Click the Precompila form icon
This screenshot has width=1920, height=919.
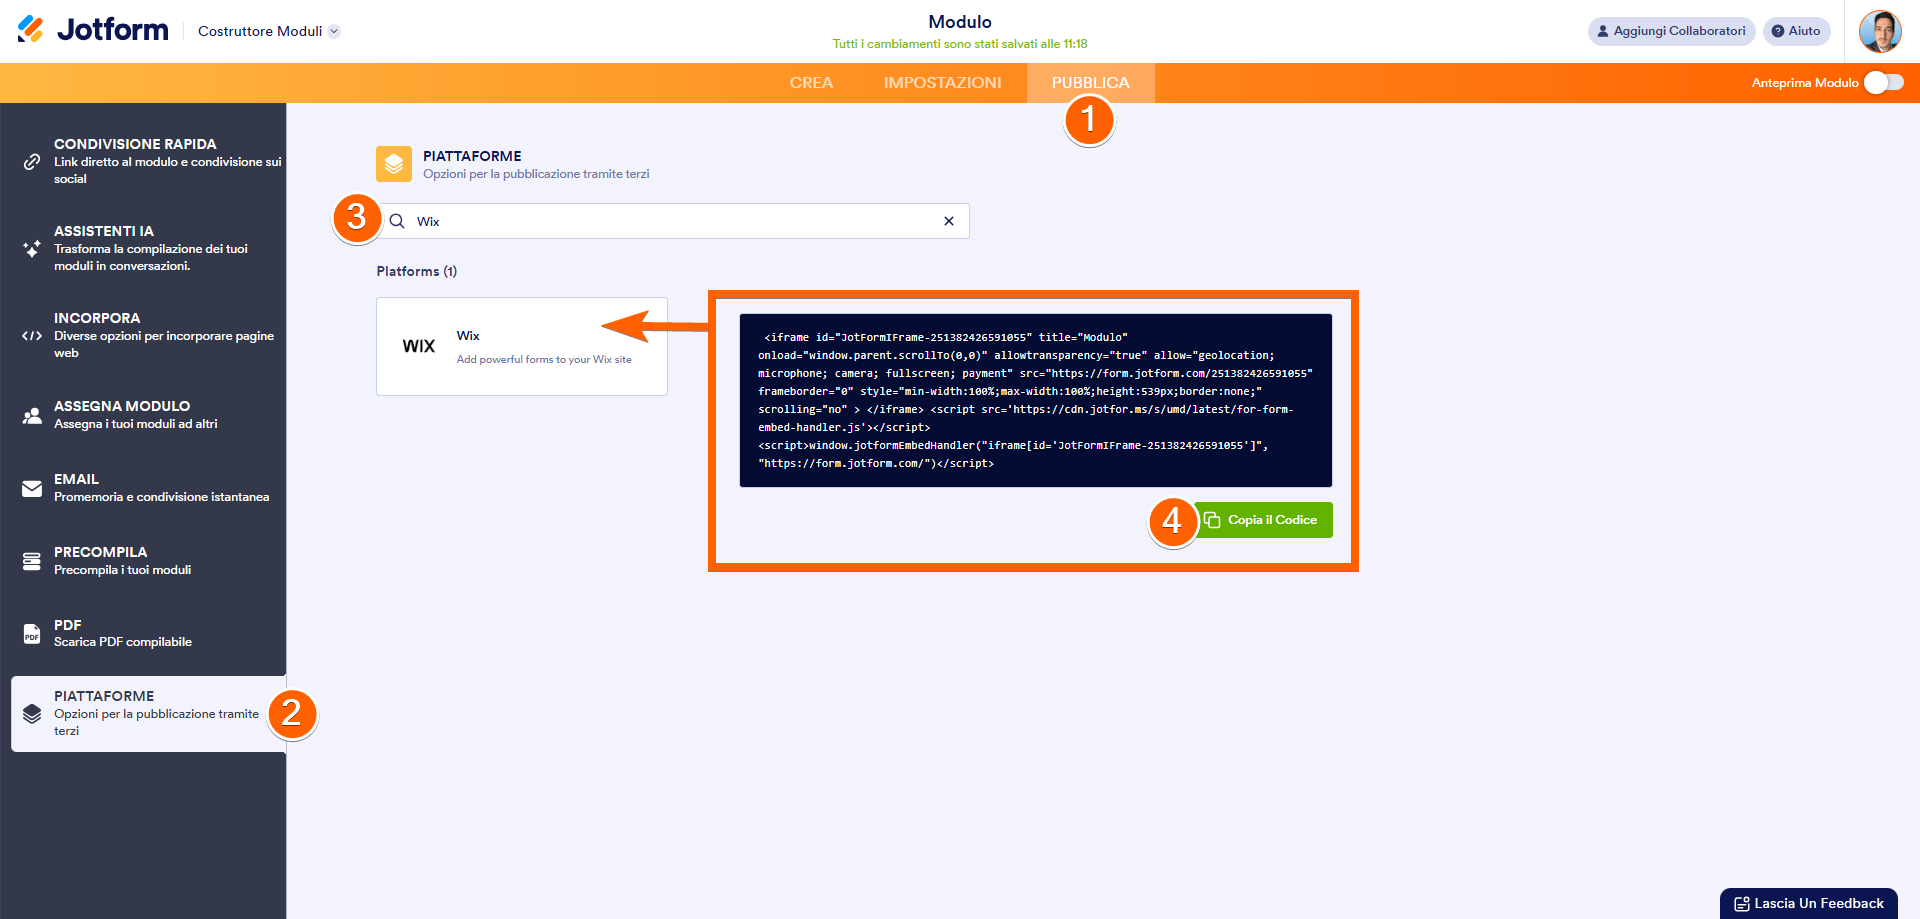tap(32, 561)
